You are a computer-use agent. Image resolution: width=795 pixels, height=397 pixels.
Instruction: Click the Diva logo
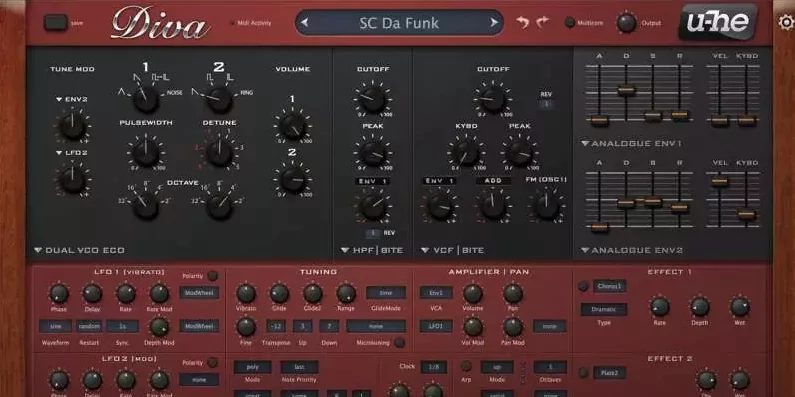pos(161,23)
